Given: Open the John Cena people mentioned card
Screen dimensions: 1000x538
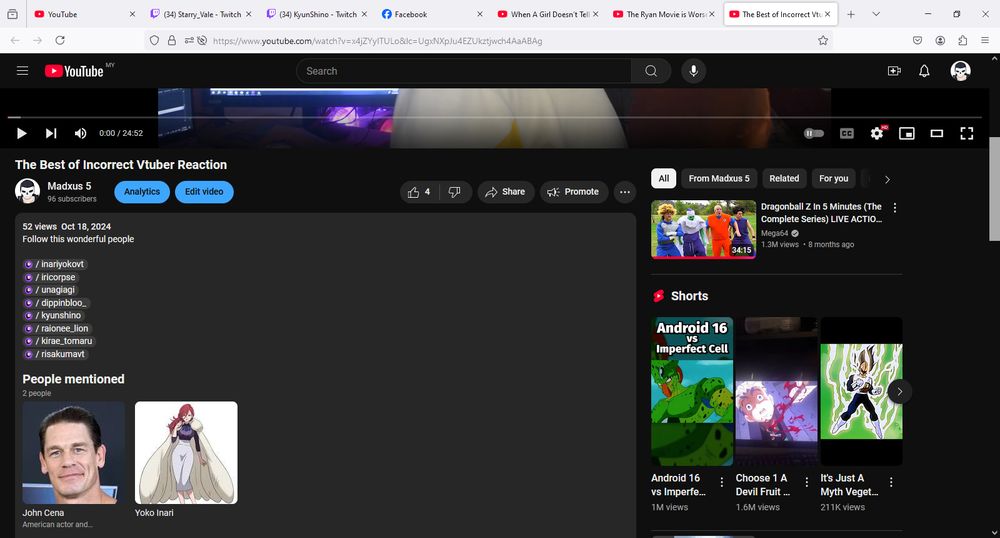Looking at the screenshot, I should click(x=73, y=465).
